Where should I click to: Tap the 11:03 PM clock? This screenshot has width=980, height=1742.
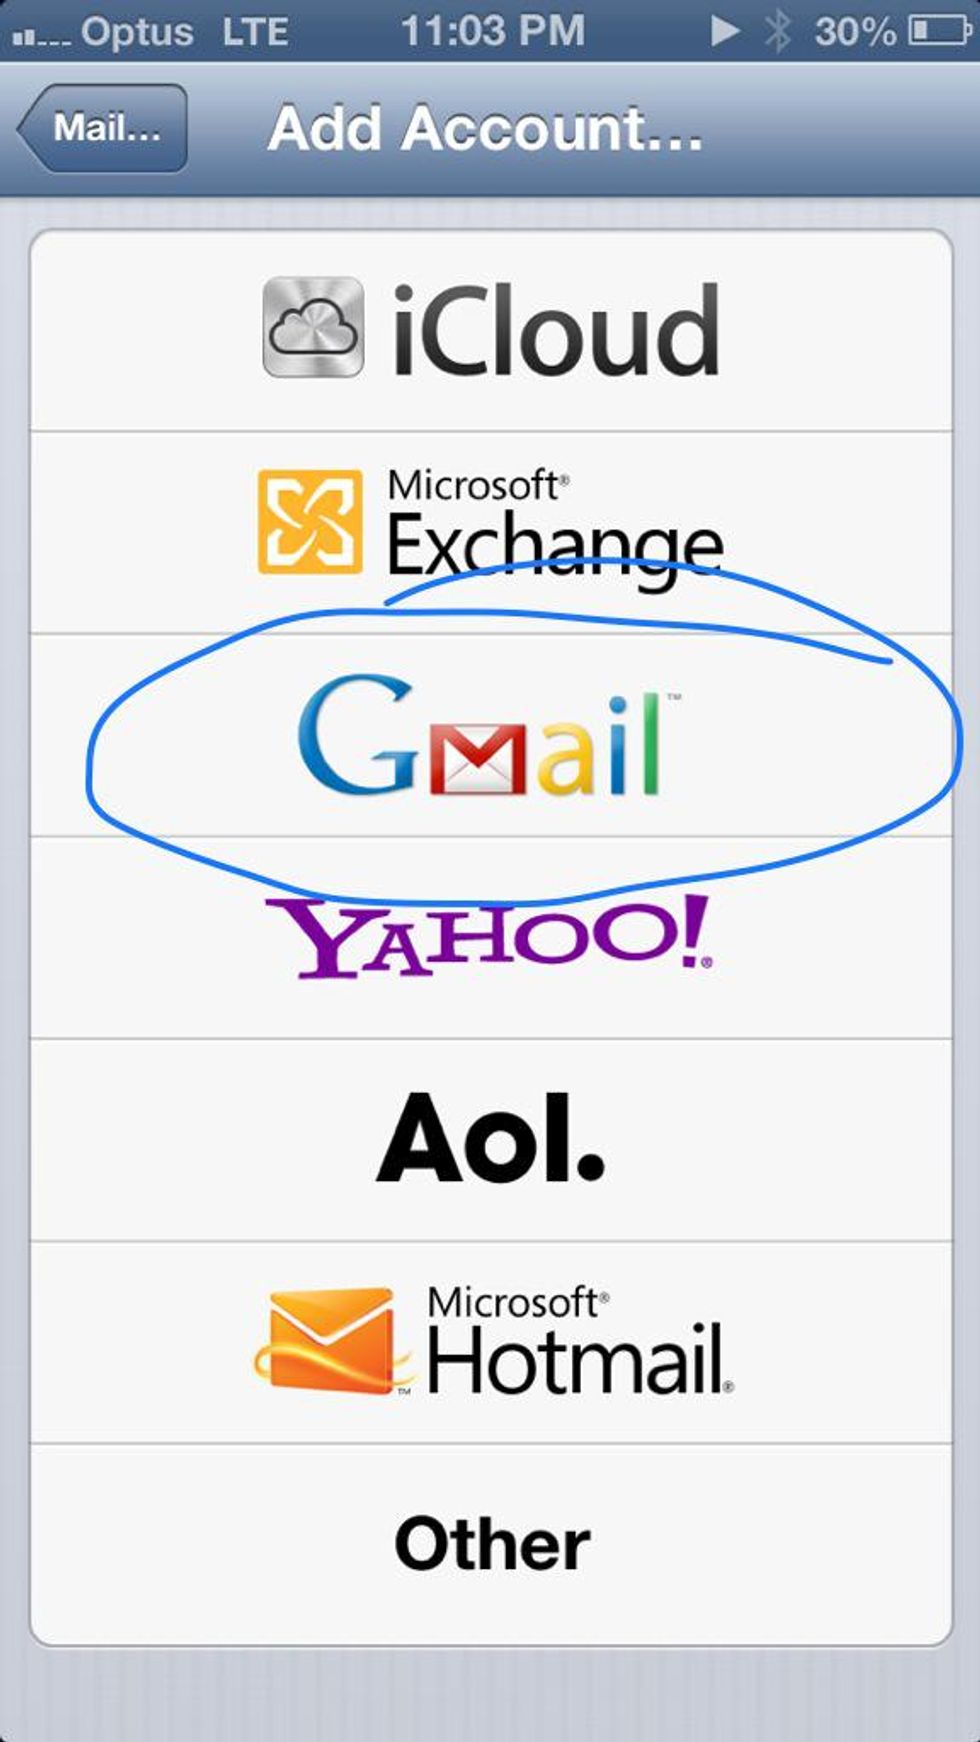tap(493, 30)
